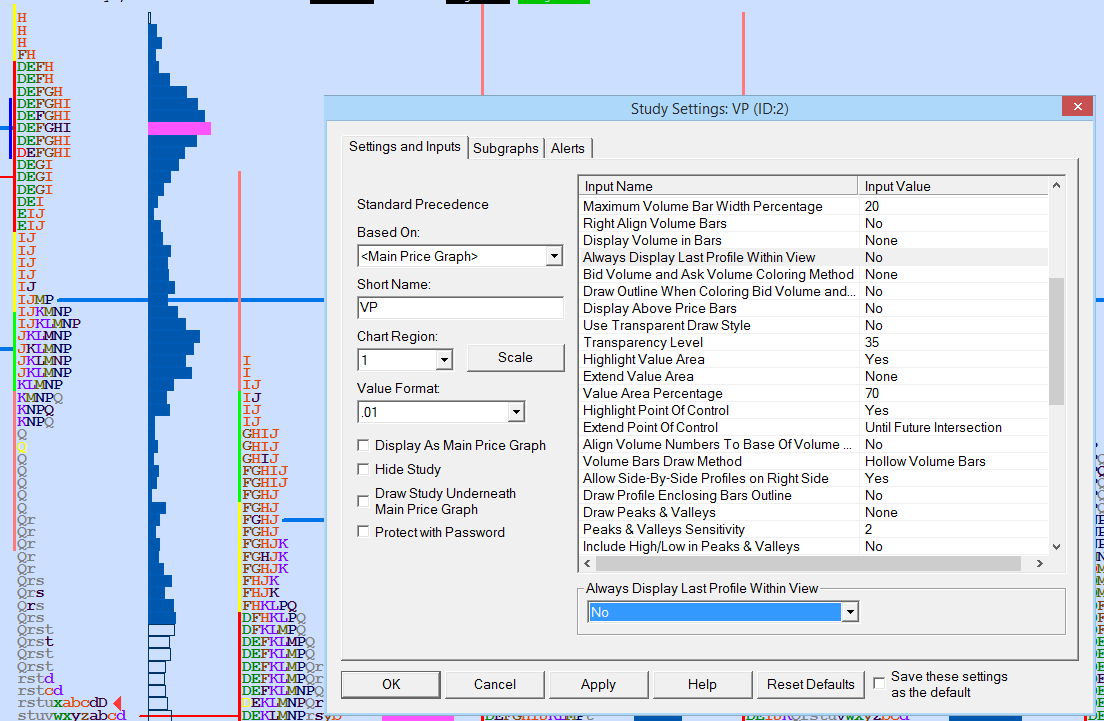Open Always Display Last Profile dropdown
This screenshot has height=721, width=1104.
click(x=850, y=612)
